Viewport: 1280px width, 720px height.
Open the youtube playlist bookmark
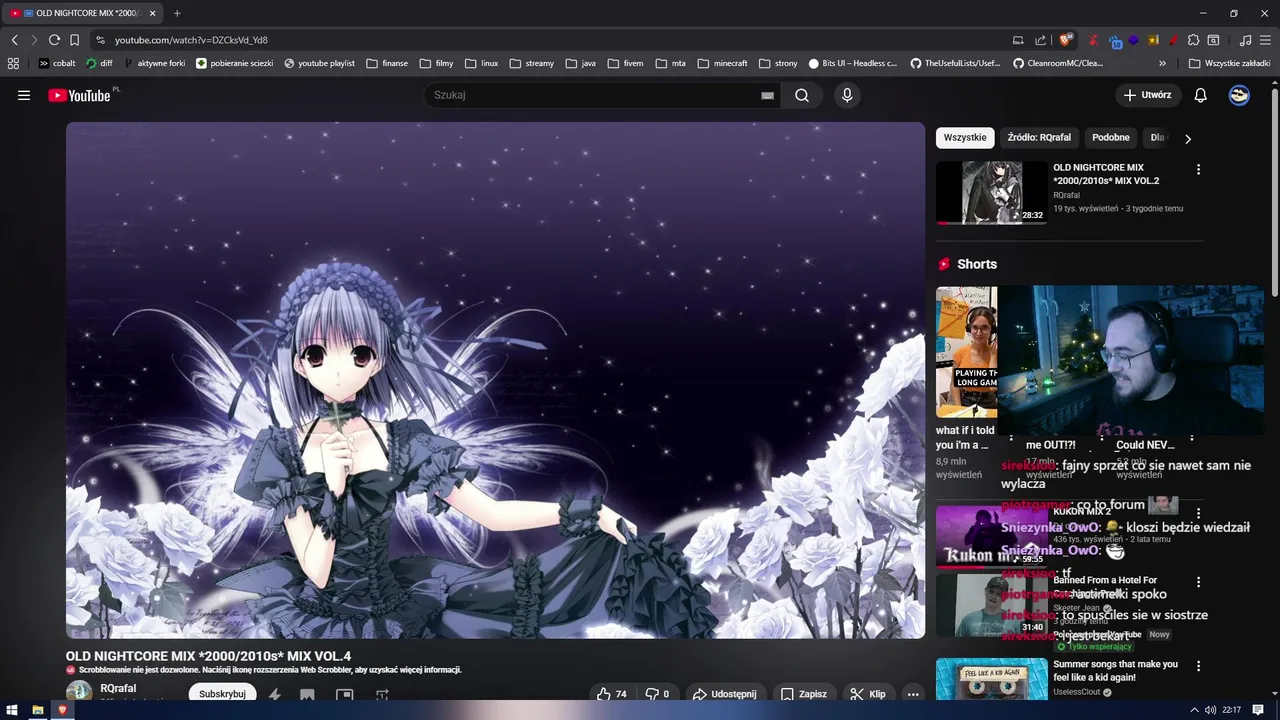(319, 63)
